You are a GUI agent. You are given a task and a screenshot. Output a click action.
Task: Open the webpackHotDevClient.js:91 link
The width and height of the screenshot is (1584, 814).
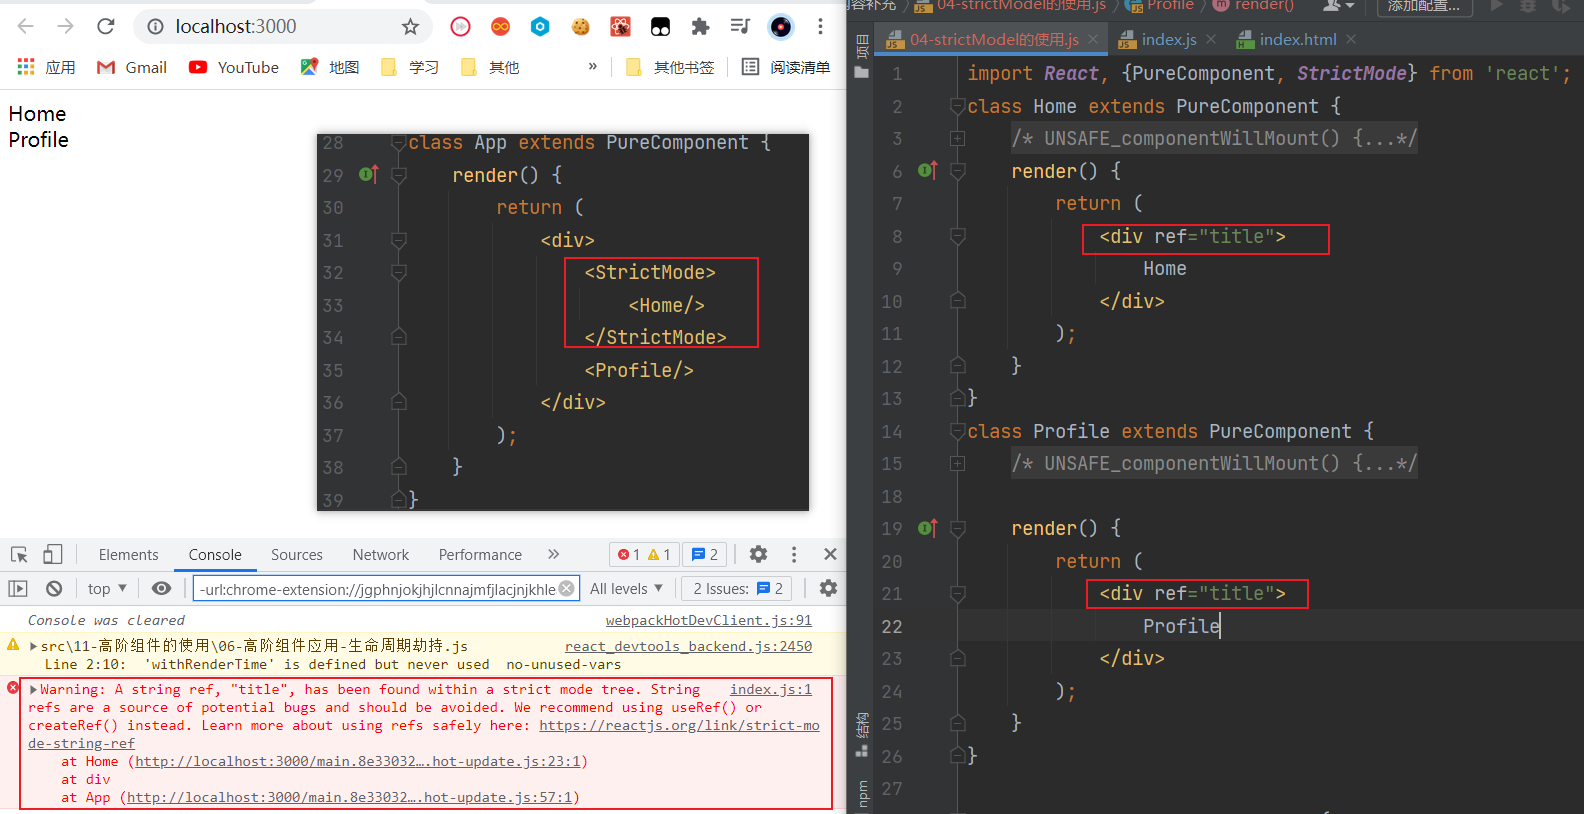click(x=709, y=621)
